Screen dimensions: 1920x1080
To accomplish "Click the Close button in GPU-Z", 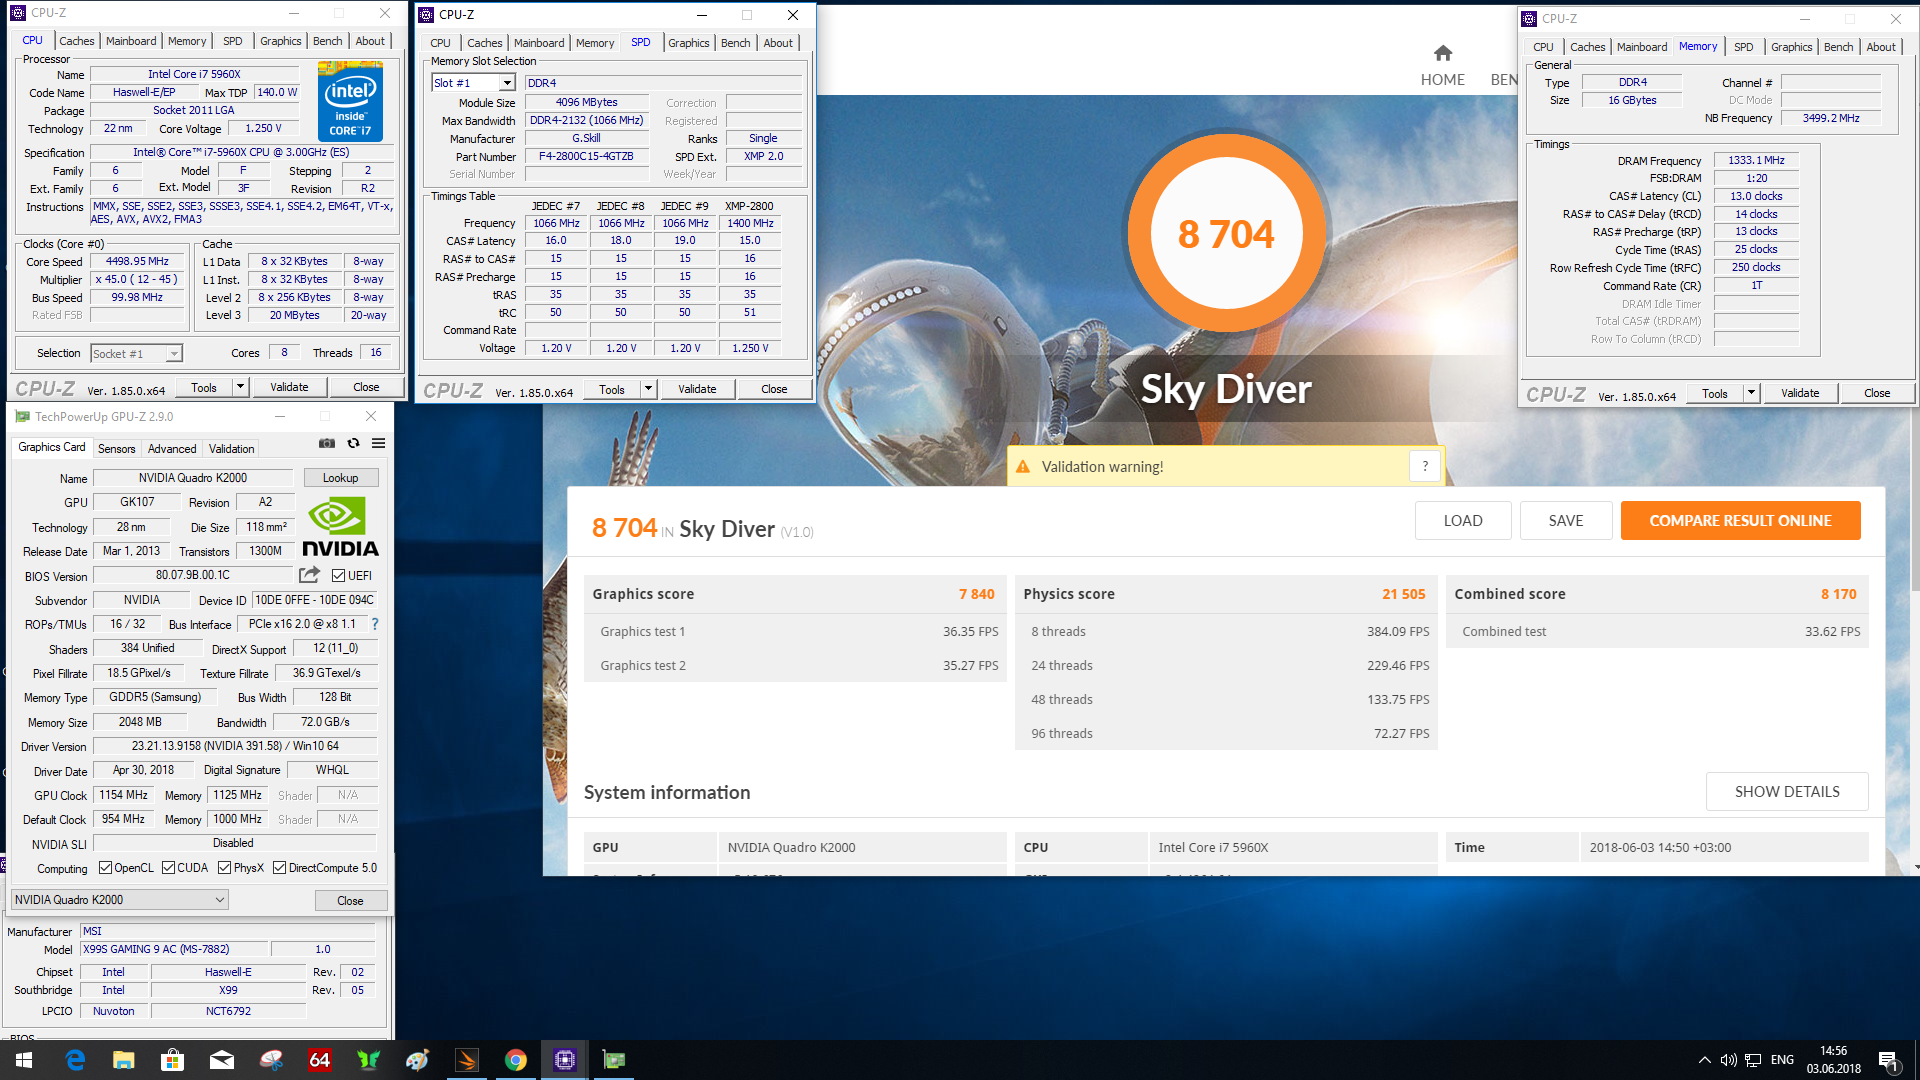I will (x=350, y=901).
